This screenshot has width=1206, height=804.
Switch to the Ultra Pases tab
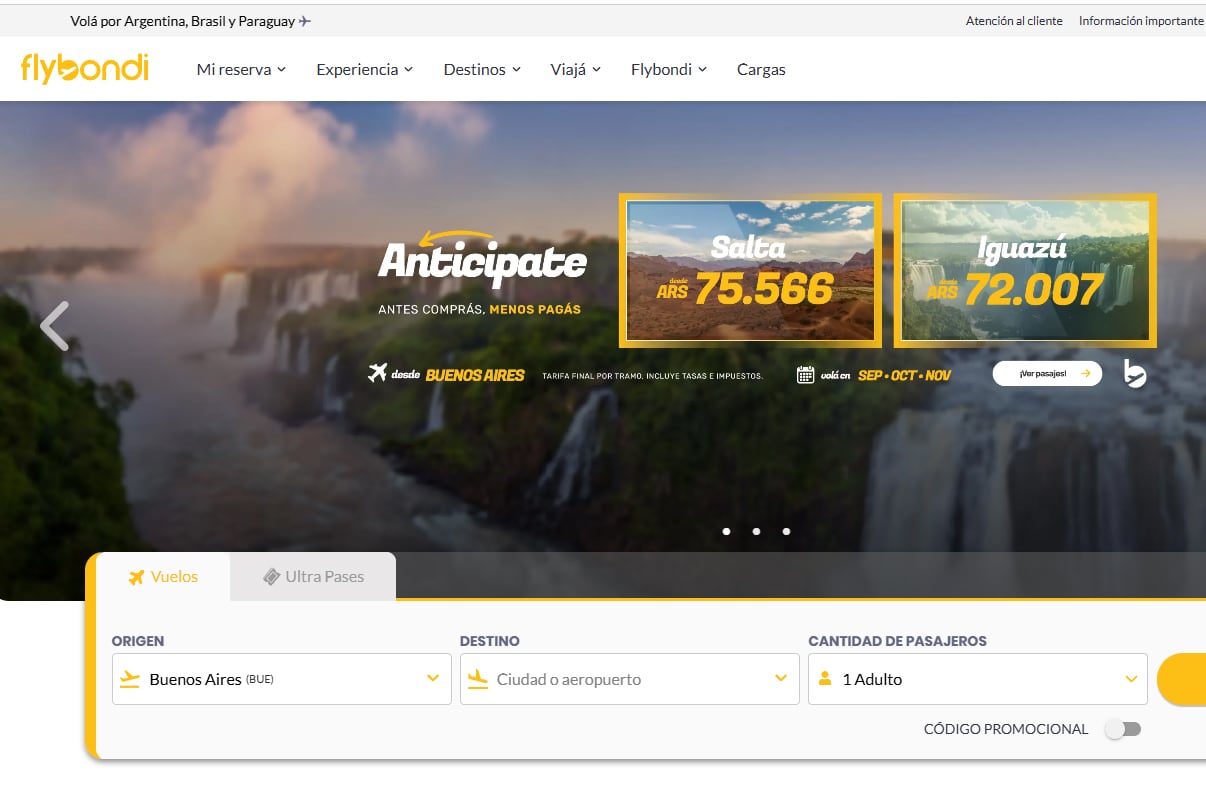(313, 577)
